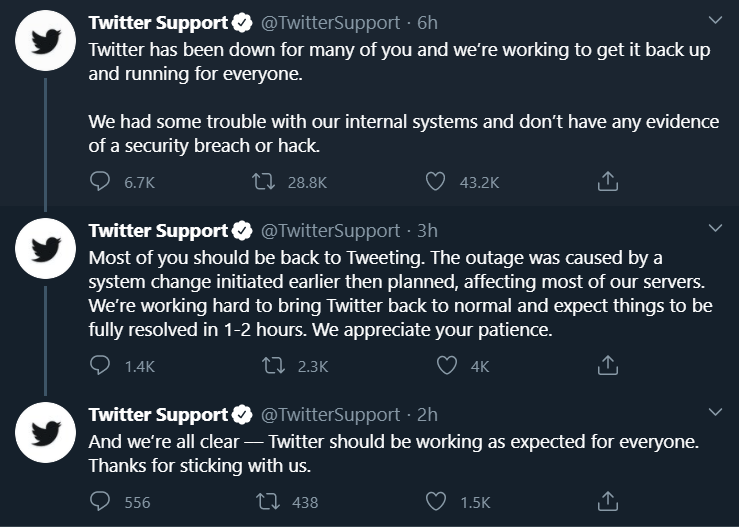
Task: Click the Twitter bird avatar on the first tweet
Action: tap(45, 41)
